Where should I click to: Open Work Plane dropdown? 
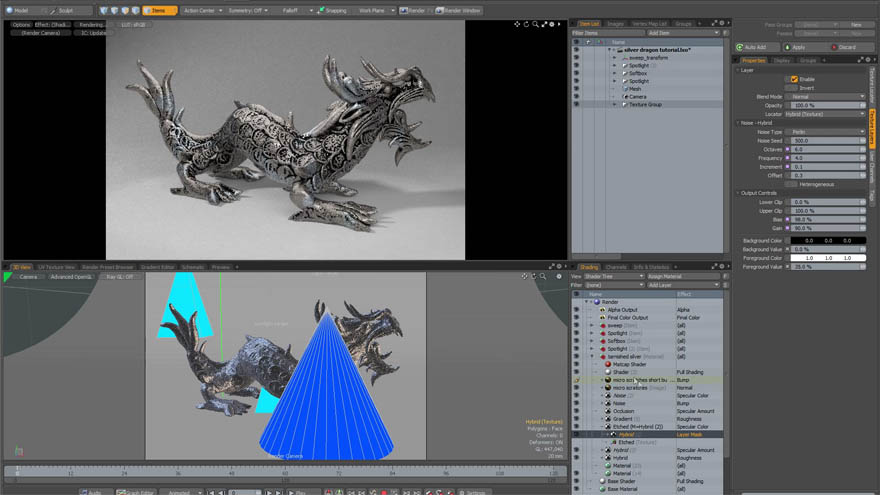pyautogui.click(x=375, y=10)
